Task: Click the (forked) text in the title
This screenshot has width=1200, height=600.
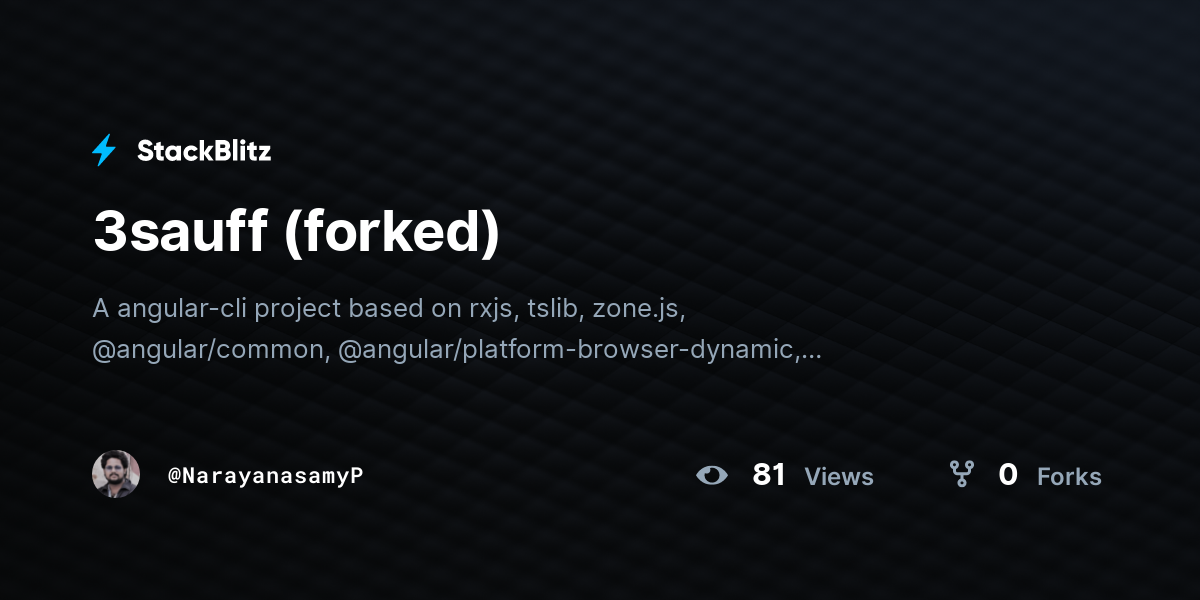Action: tap(391, 233)
